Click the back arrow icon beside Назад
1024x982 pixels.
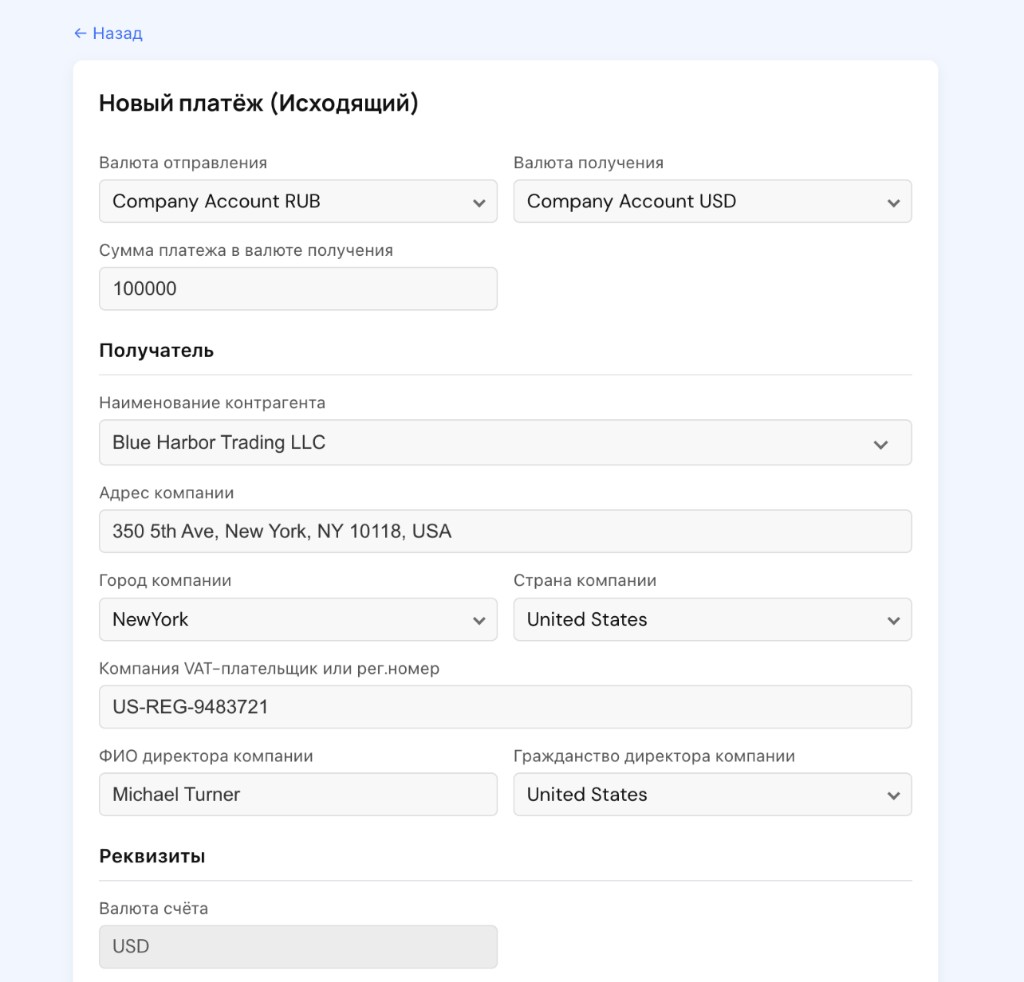coord(80,34)
